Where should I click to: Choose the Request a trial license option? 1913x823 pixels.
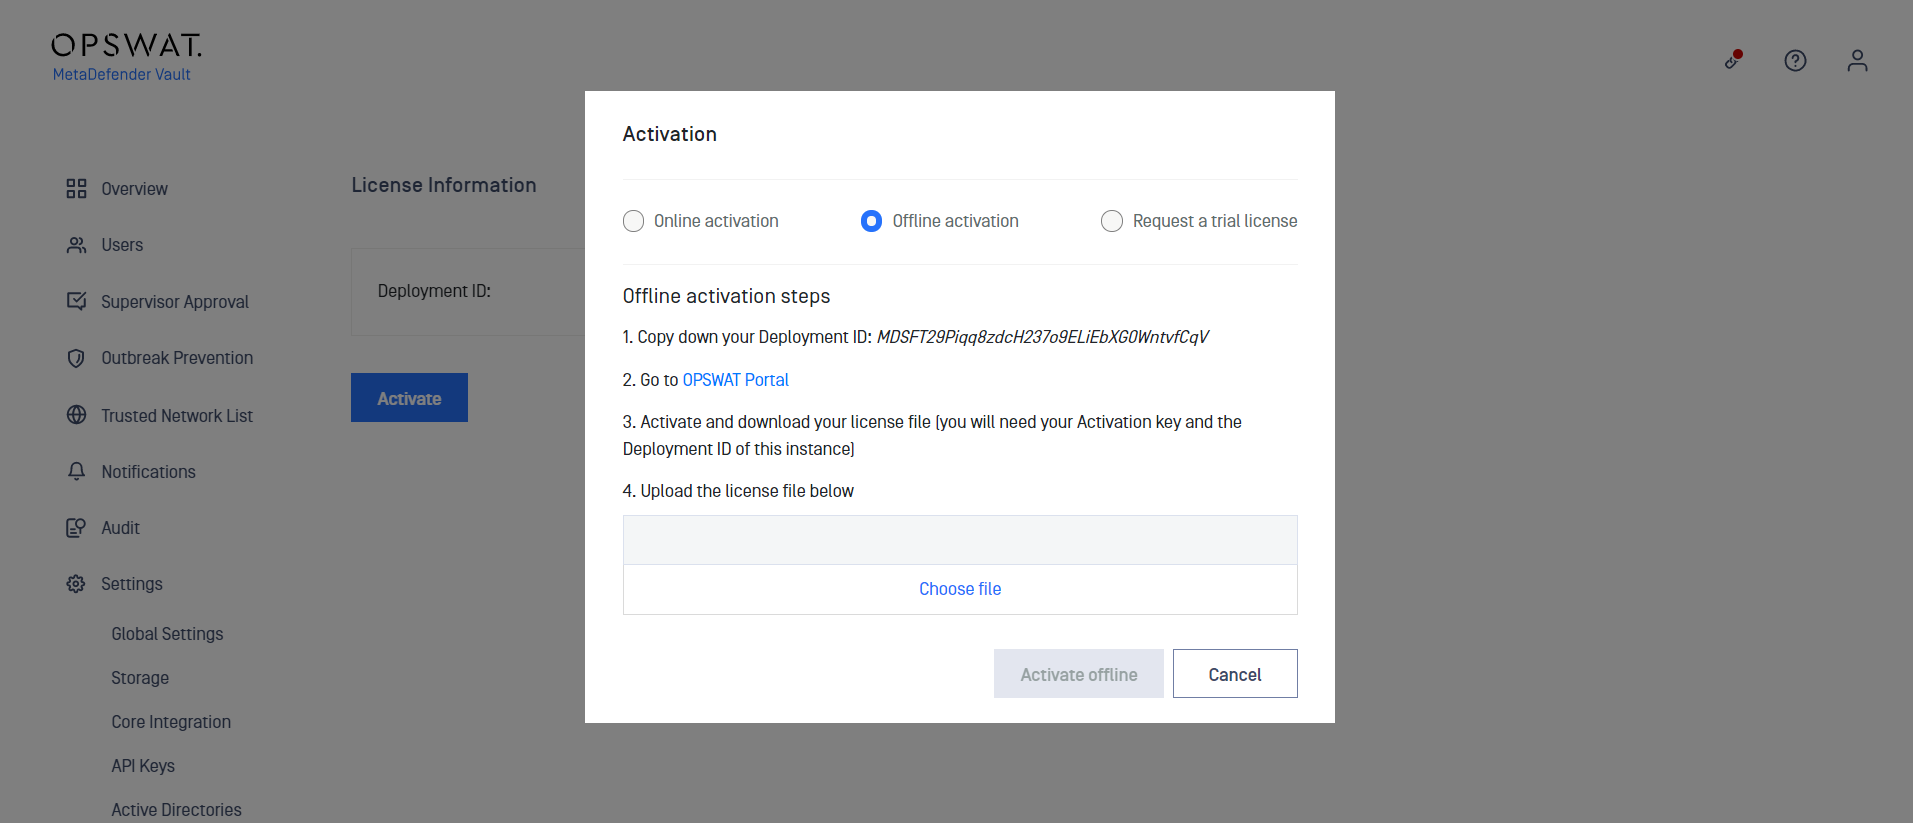point(1111,221)
